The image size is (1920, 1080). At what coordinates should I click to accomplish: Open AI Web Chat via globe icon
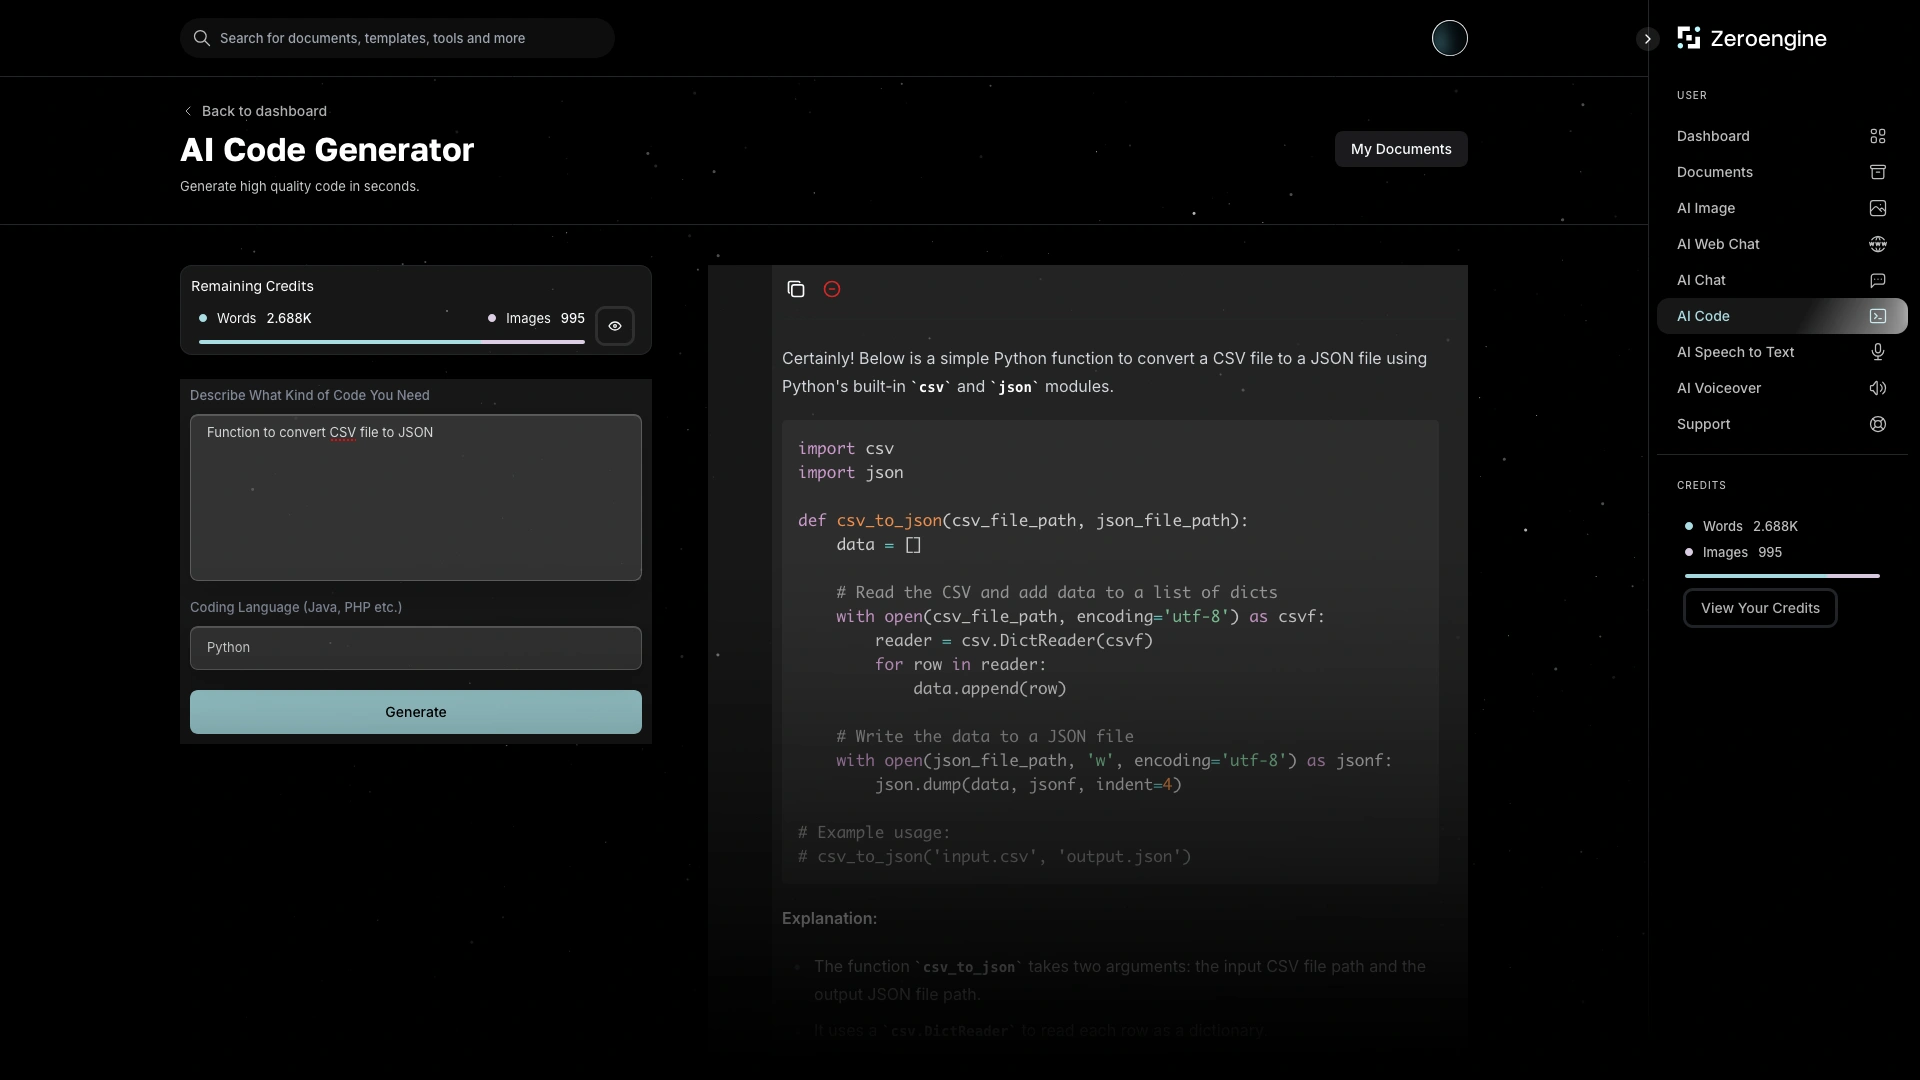[x=1877, y=244]
